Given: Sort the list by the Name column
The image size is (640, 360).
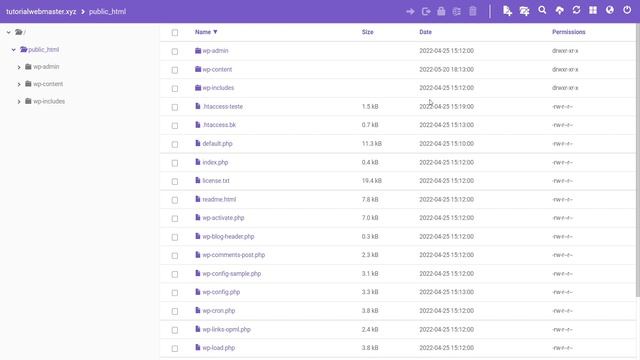Looking at the screenshot, I should [x=206, y=32].
